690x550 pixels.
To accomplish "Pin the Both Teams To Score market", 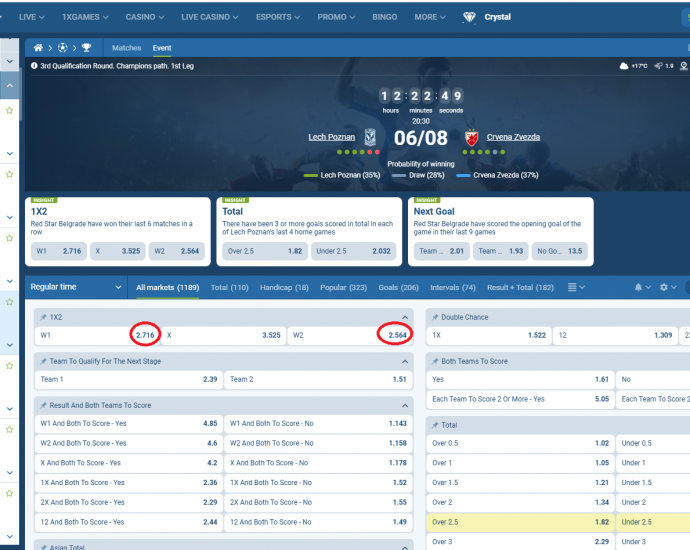I will point(435,361).
